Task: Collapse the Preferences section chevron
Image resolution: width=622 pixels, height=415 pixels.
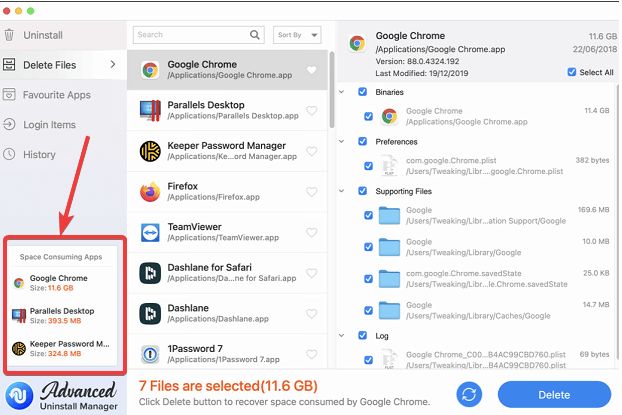Action: [x=343, y=141]
